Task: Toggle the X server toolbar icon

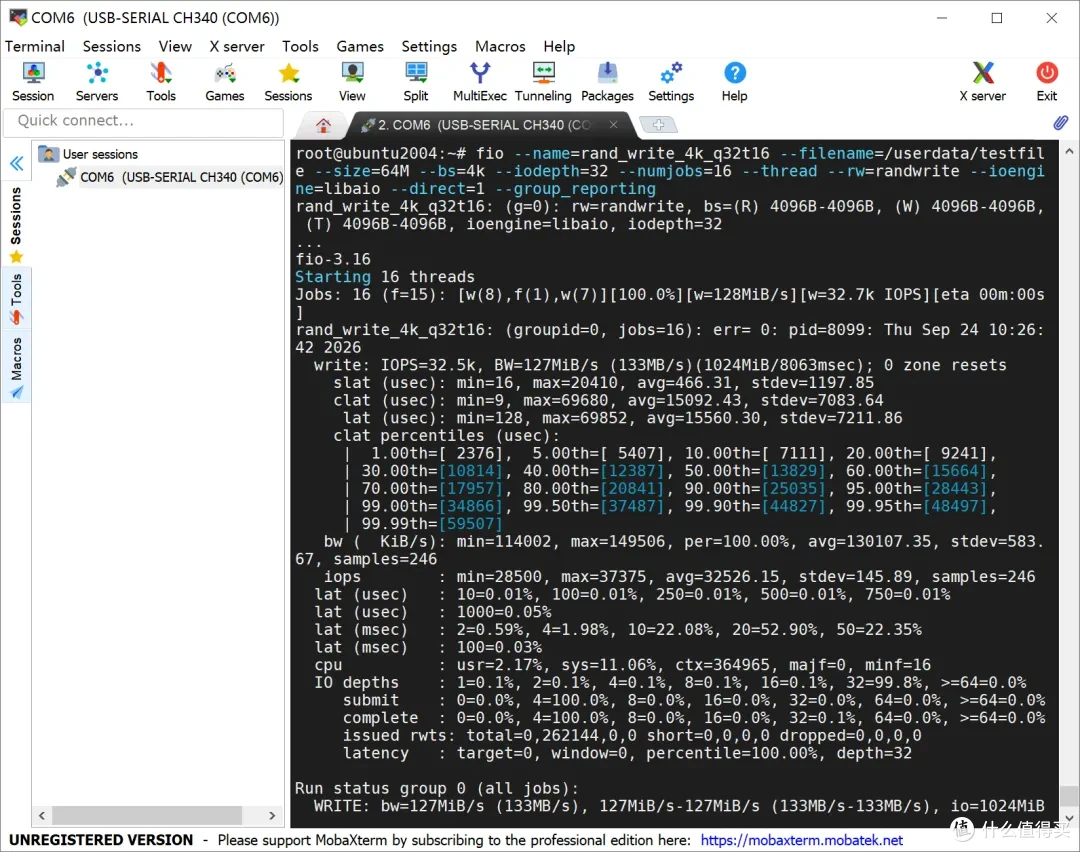Action: click(983, 82)
